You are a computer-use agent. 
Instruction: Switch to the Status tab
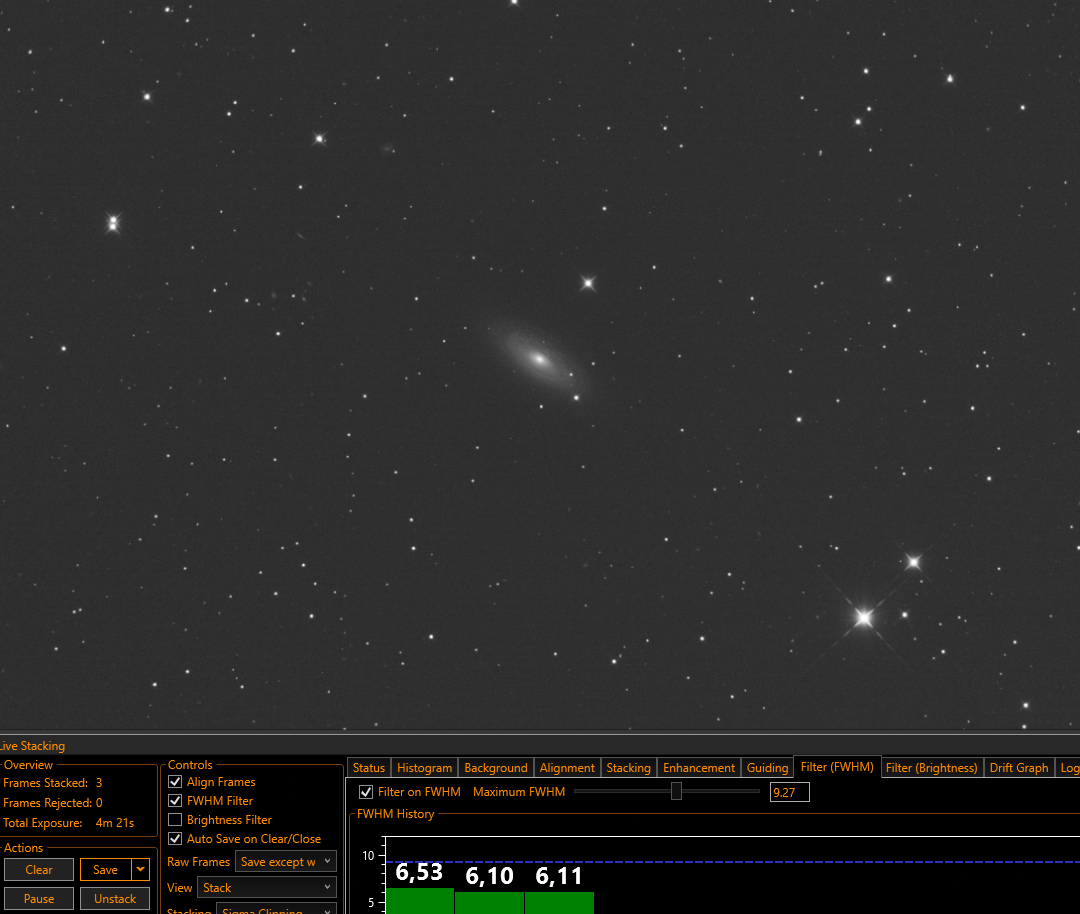pos(368,767)
